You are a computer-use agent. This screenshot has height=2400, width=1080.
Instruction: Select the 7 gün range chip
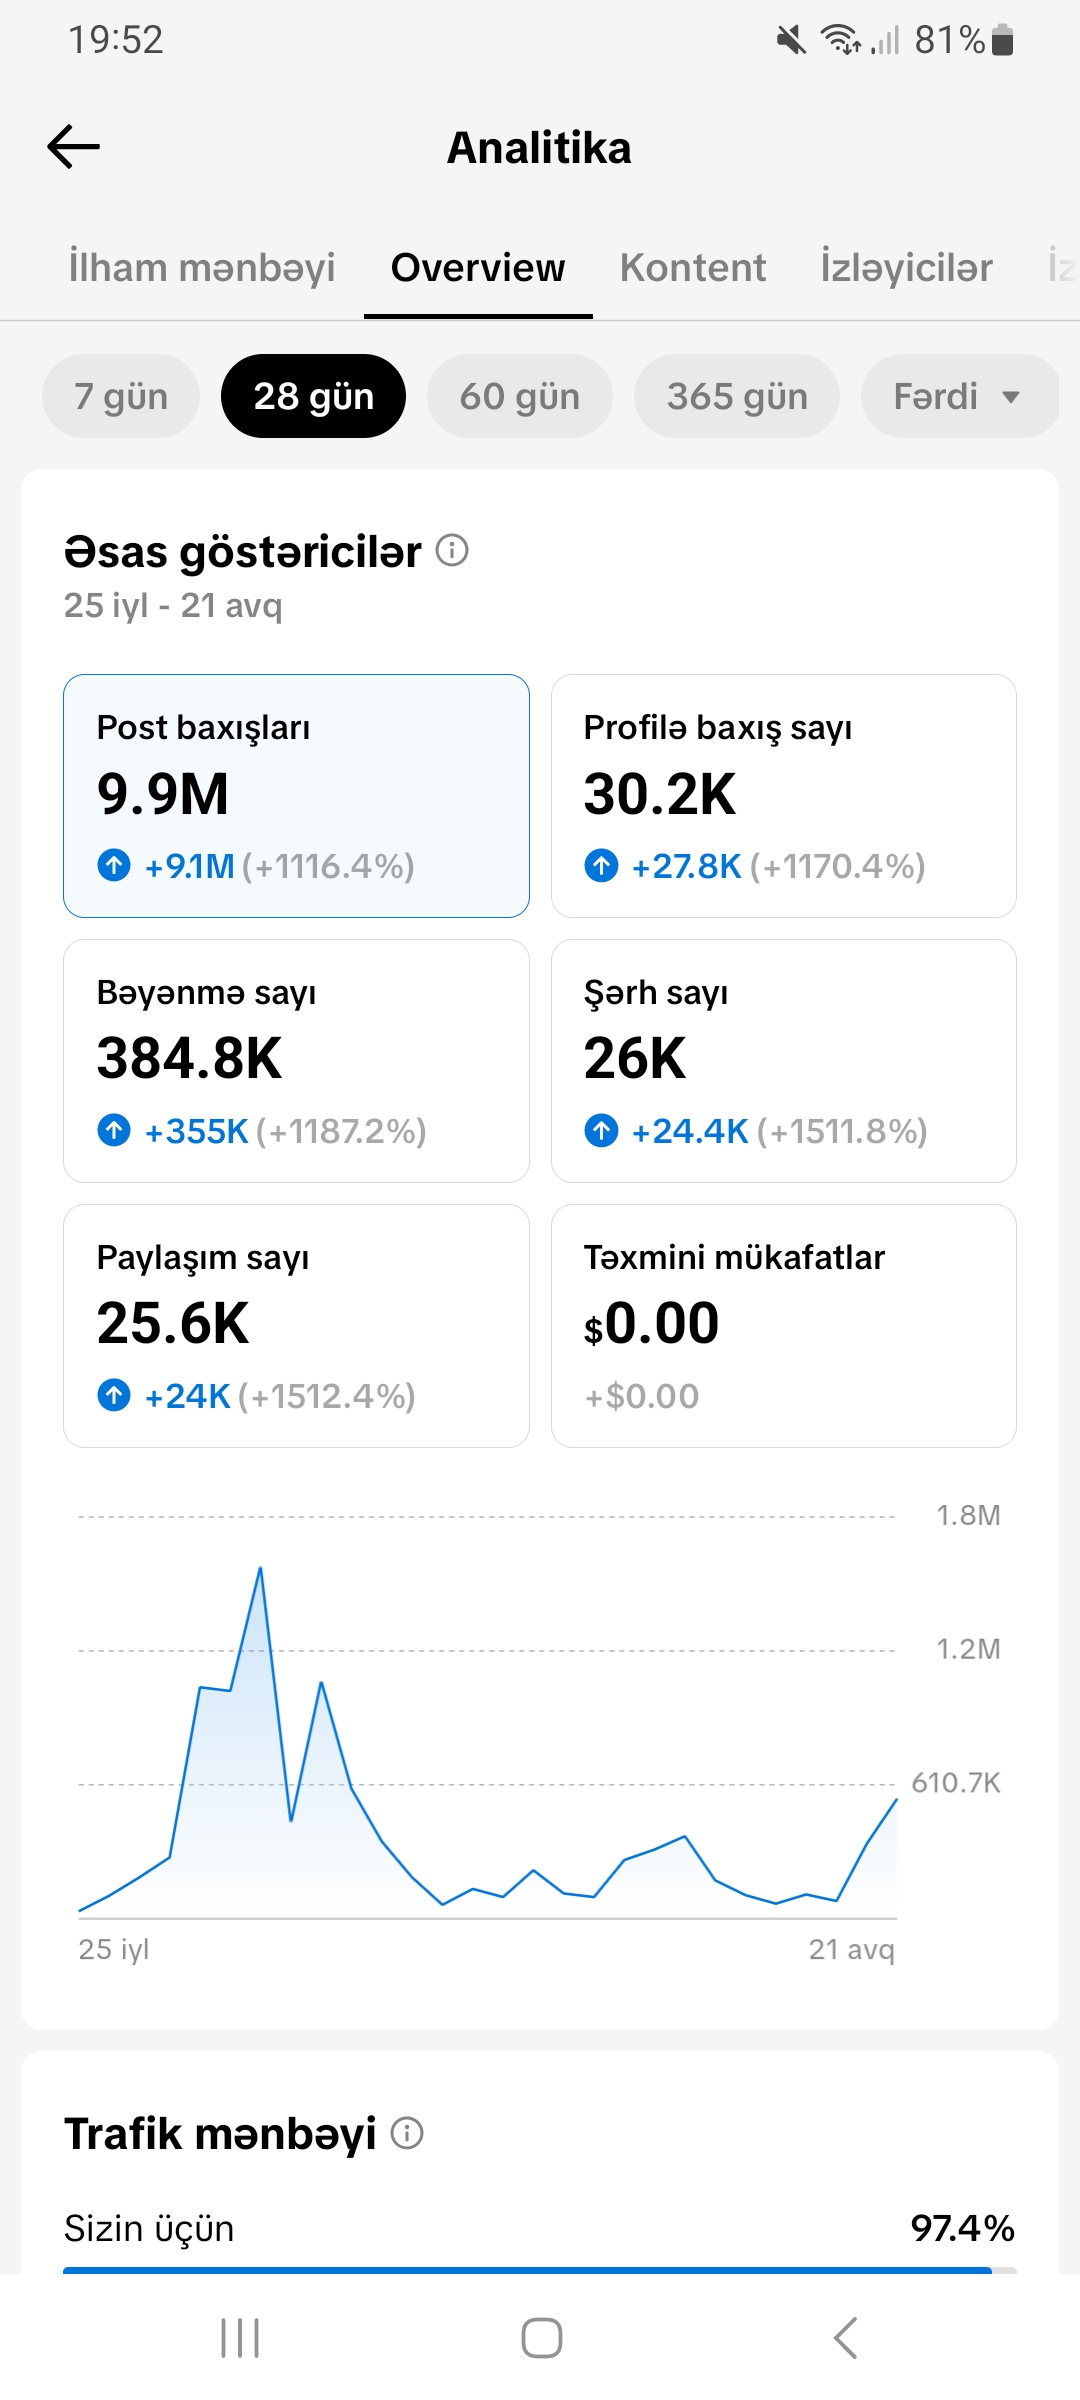pyautogui.click(x=121, y=396)
